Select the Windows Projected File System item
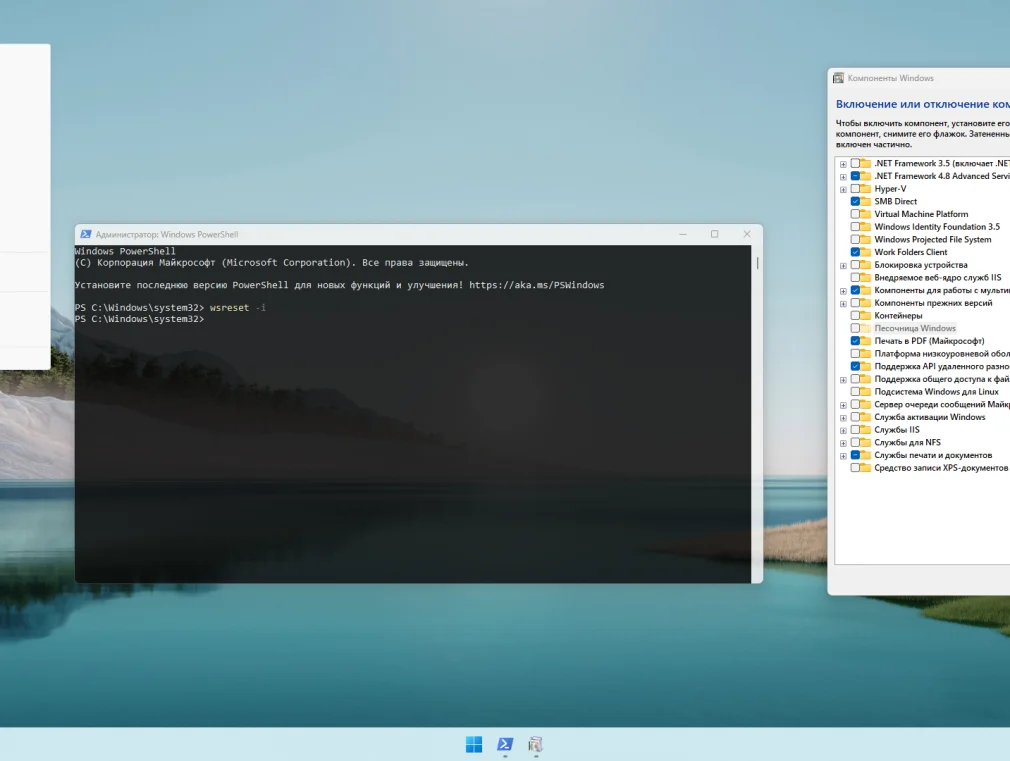1010x761 pixels. pos(932,240)
